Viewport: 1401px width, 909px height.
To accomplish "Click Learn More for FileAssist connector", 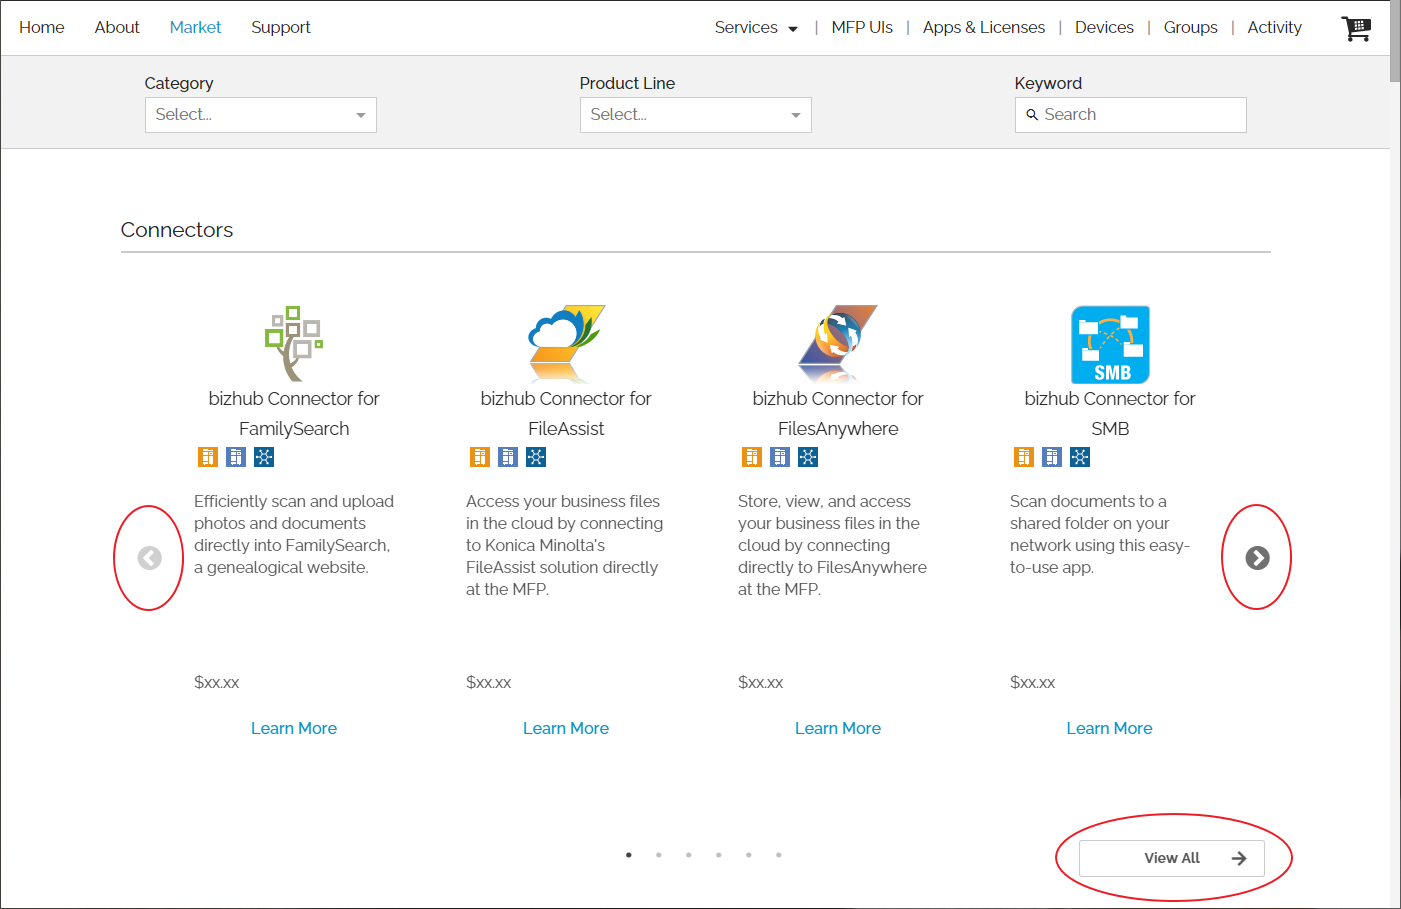I will coord(566,728).
